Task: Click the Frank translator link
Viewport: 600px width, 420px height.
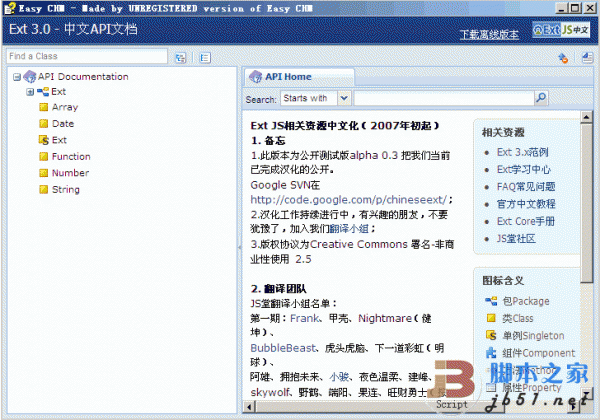Action: (305, 318)
